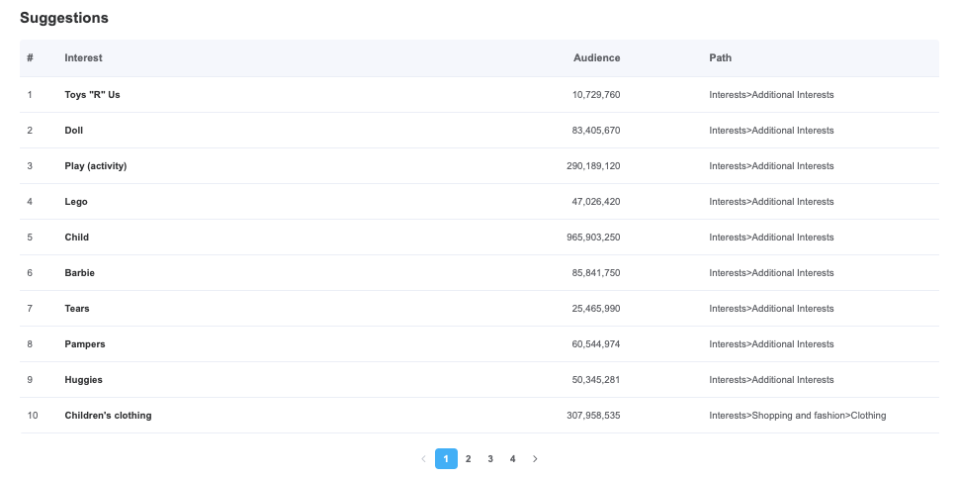The width and height of the screenshot is (960, 479).
Task: Select the Doll interest row
Action: [x=479, y=130]
